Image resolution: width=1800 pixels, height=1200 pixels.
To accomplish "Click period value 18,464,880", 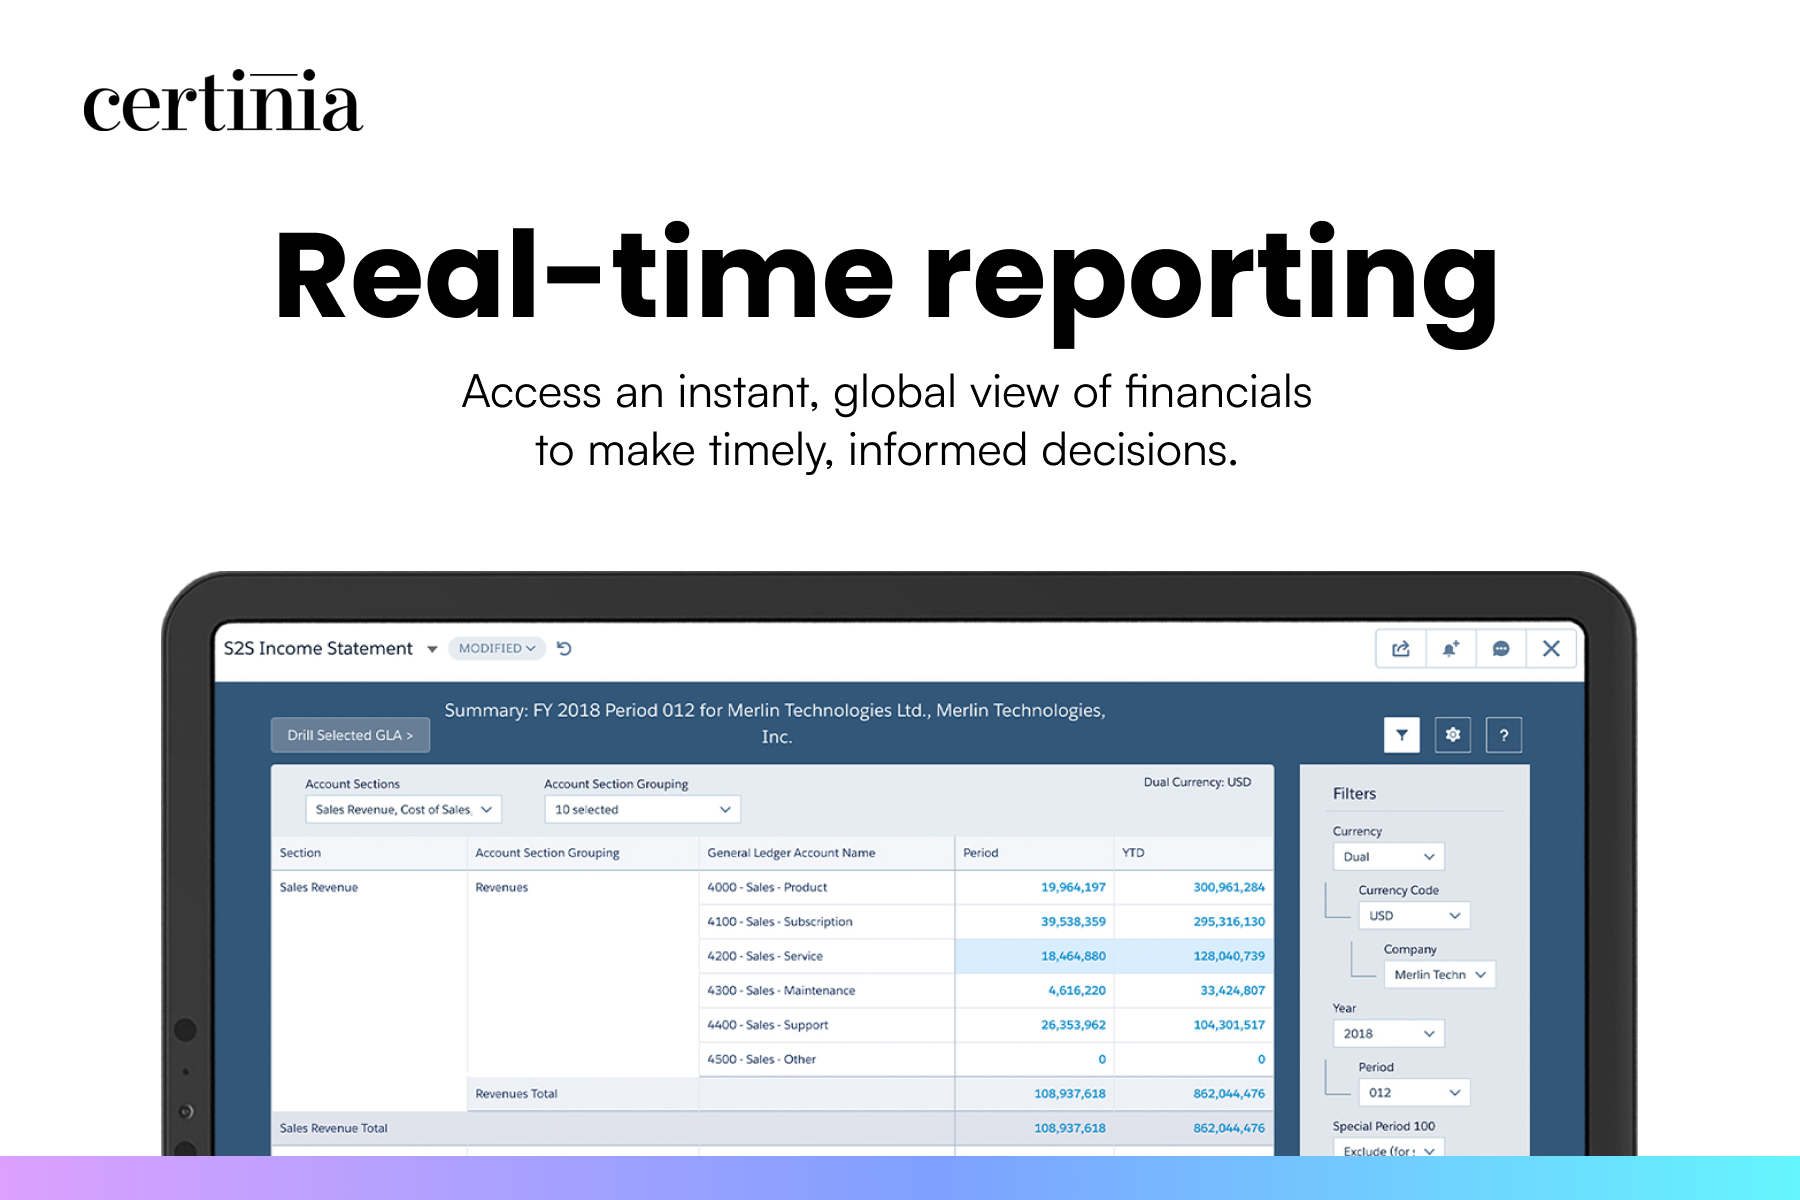I will (x=1073, y=956).
